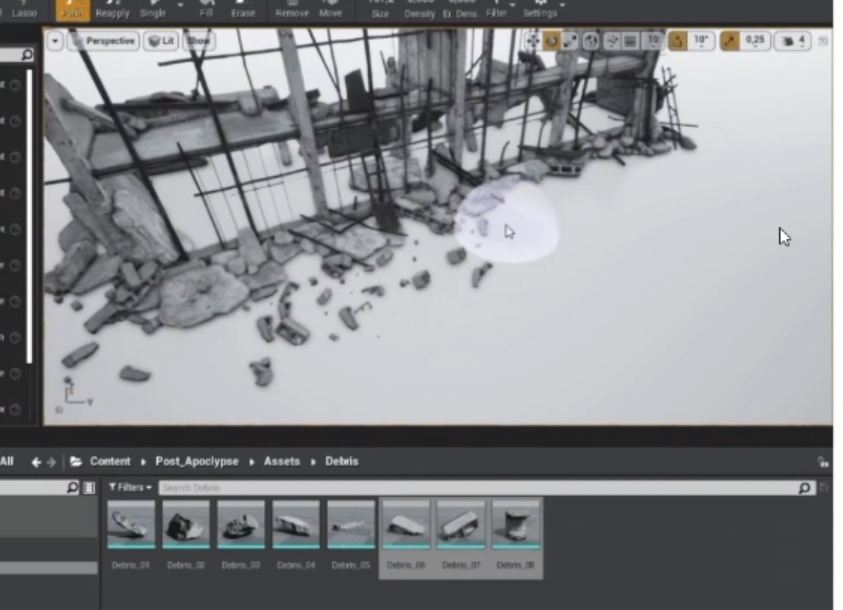The image size is (843, 610).
Task: Toggle scale snapping in viewport toolbar
Action: point(730,41)
